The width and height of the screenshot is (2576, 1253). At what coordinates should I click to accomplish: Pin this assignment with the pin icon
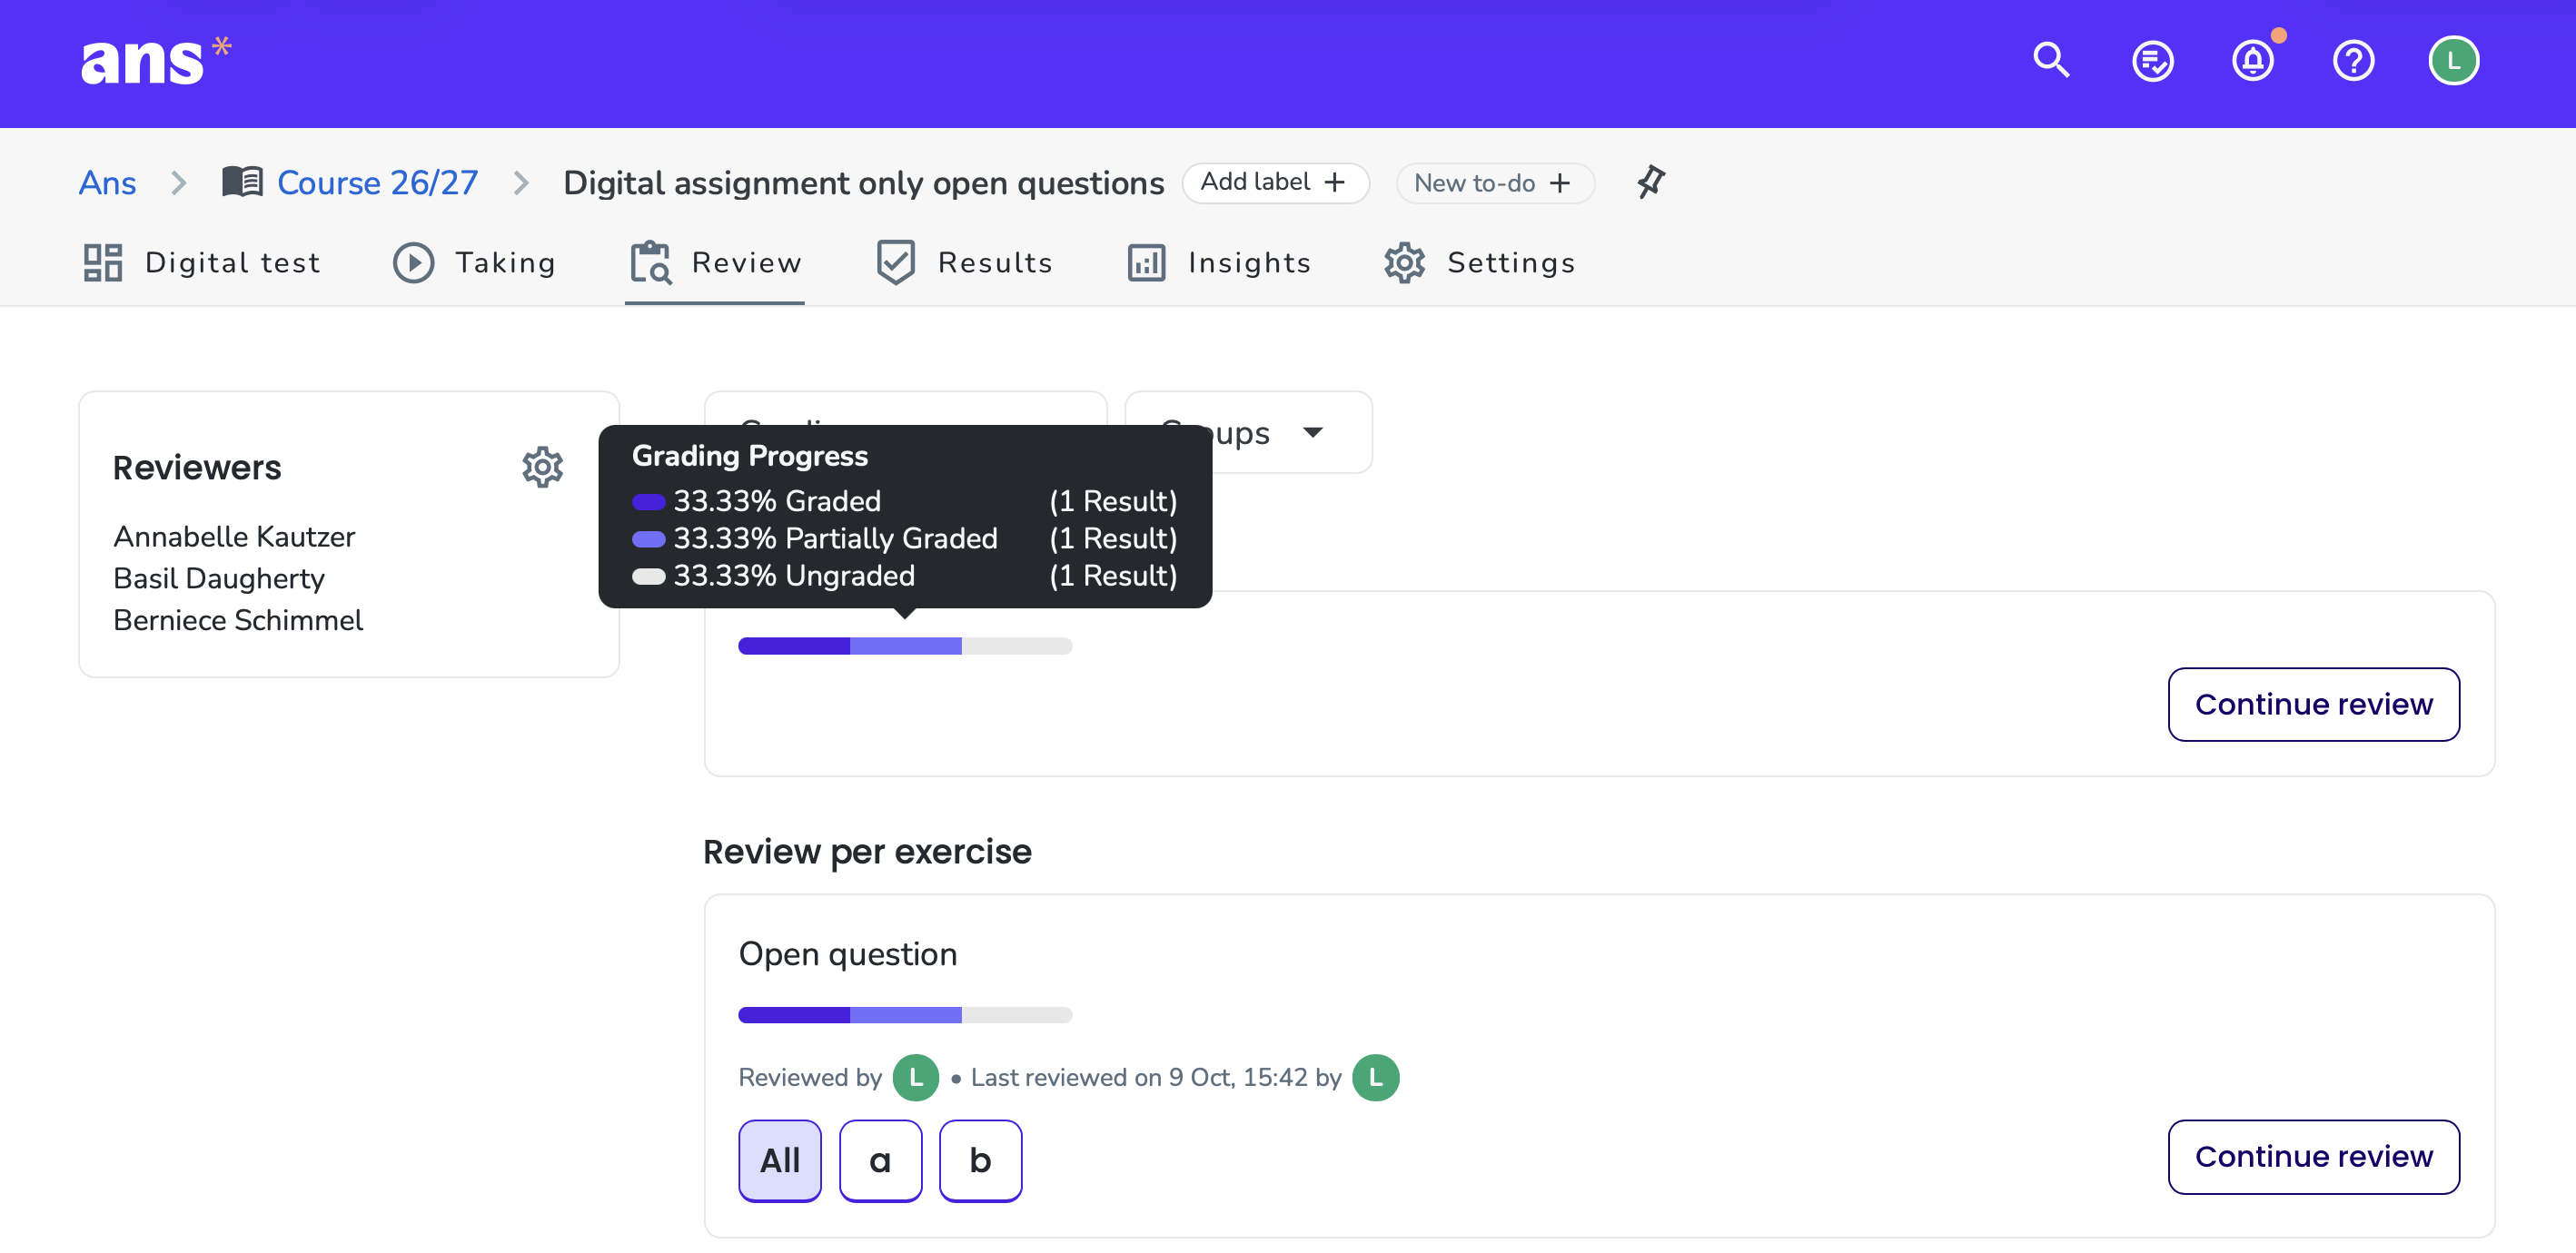pos(1650,182)
